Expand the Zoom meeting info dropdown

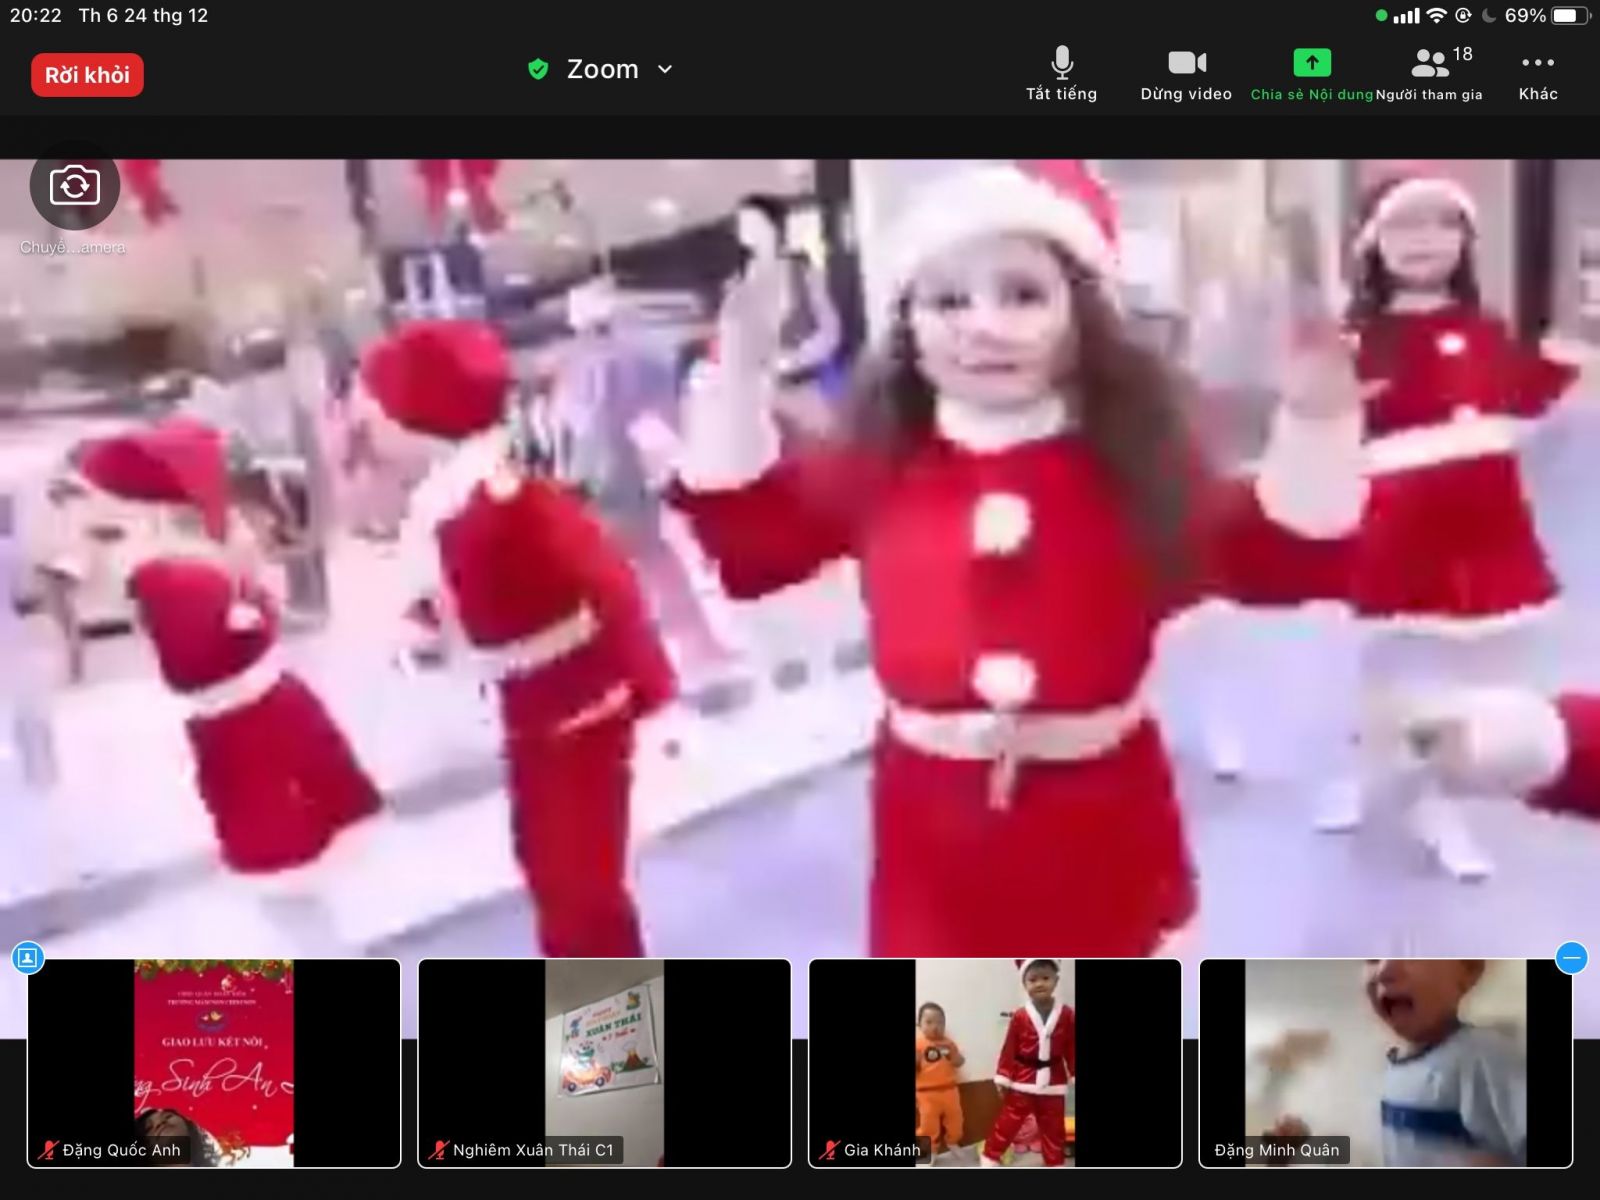665,69
